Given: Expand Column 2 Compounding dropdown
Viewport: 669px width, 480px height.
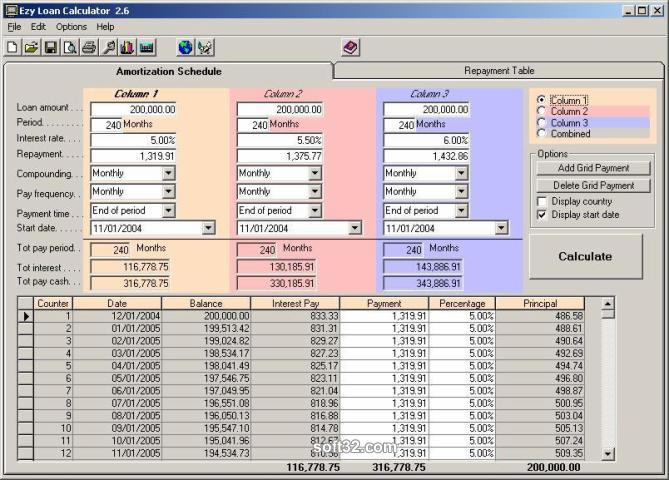Looking at the screenshot, I should tap(315, 173).
